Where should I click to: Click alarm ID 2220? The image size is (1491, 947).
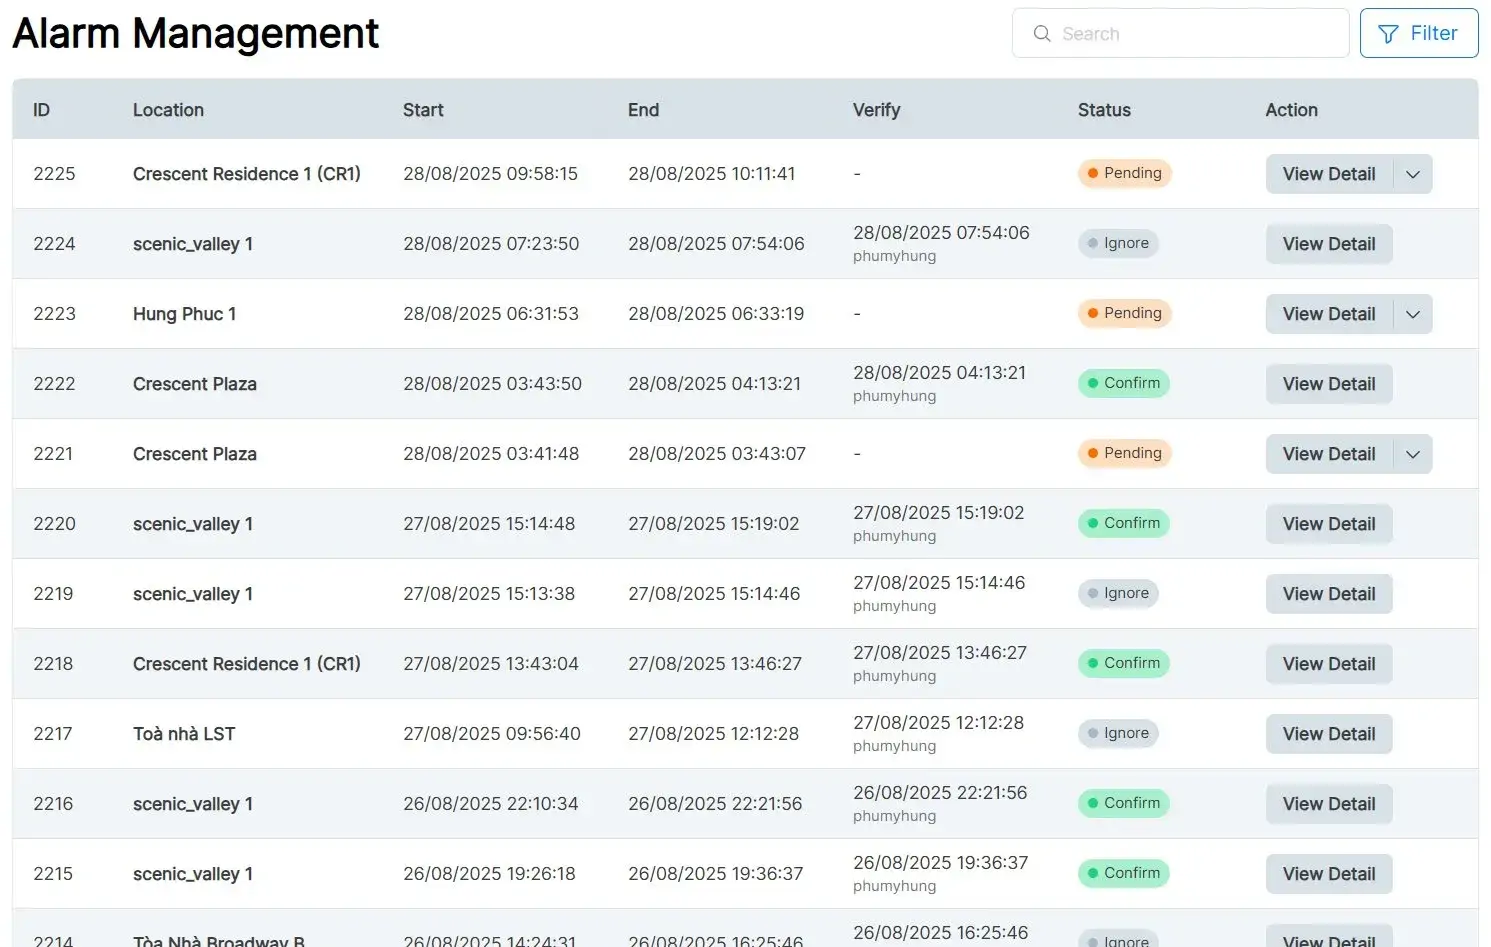[54, 524]
